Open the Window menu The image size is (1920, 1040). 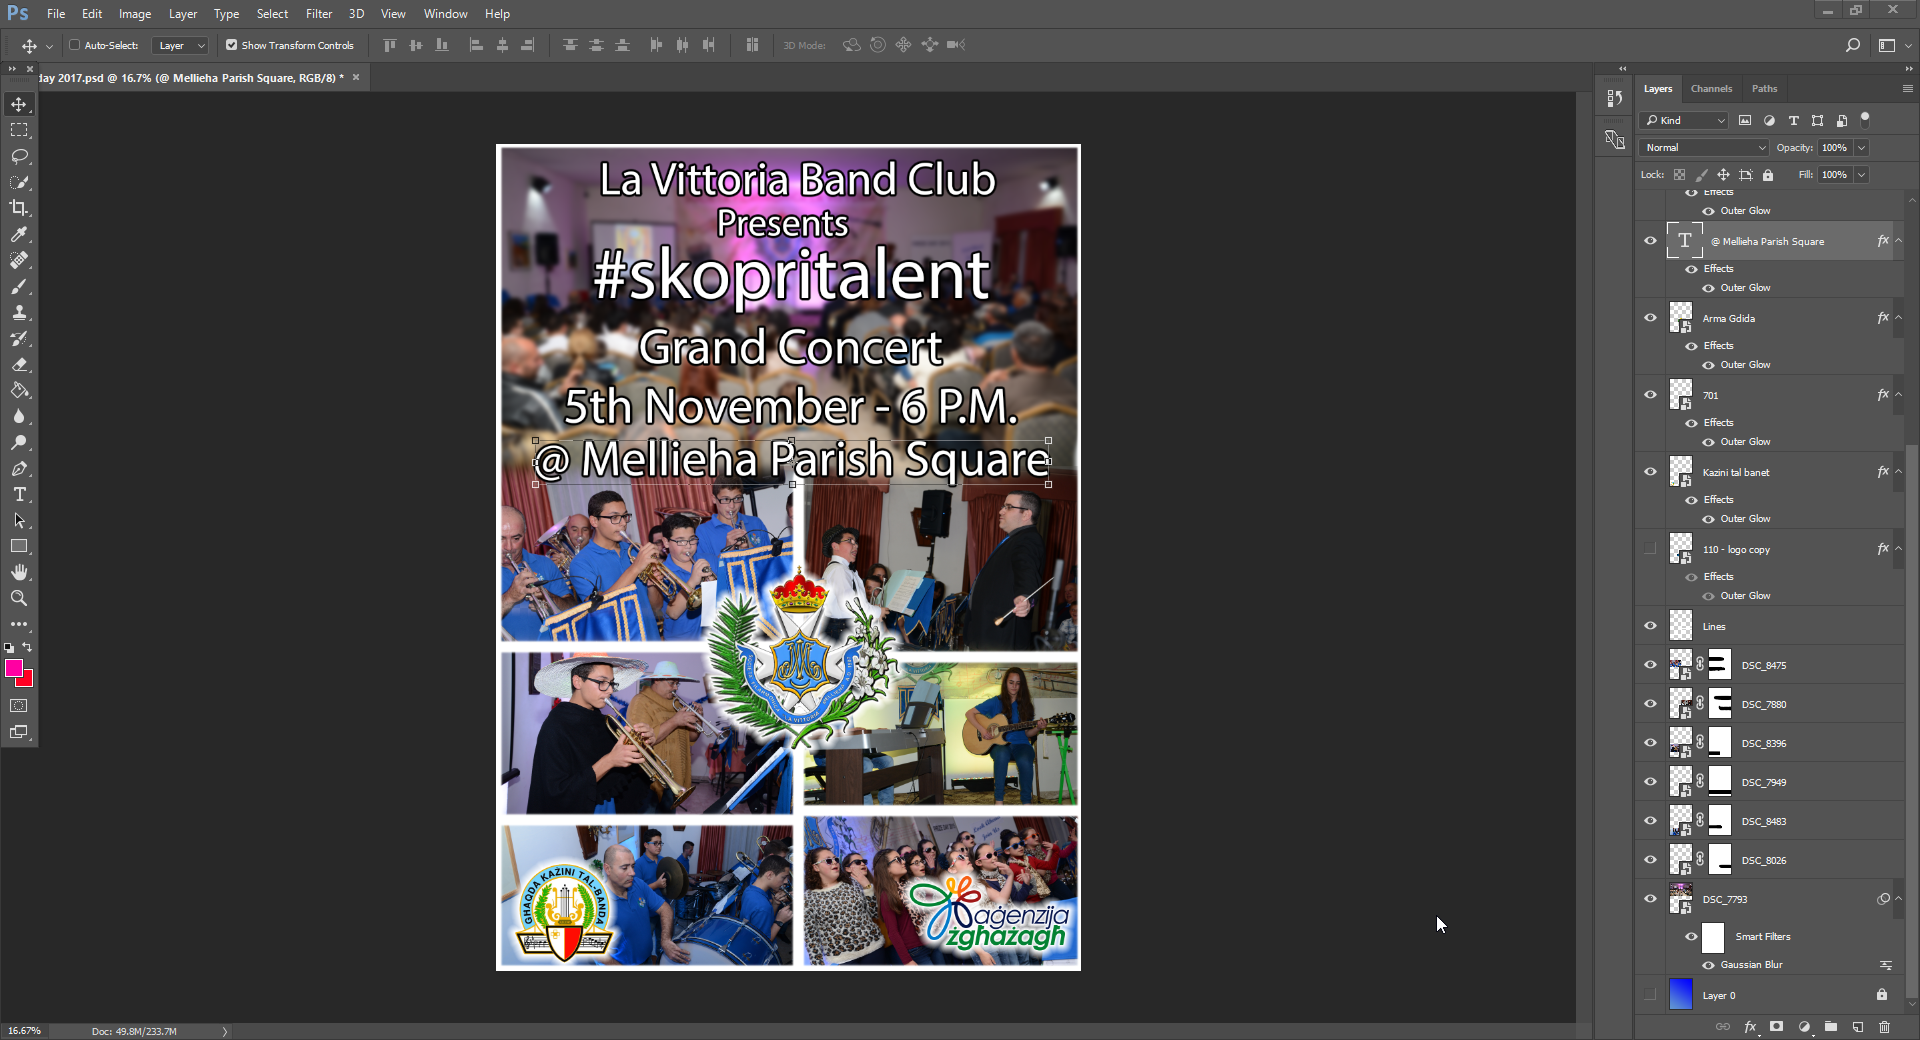[x=445, y=14]
